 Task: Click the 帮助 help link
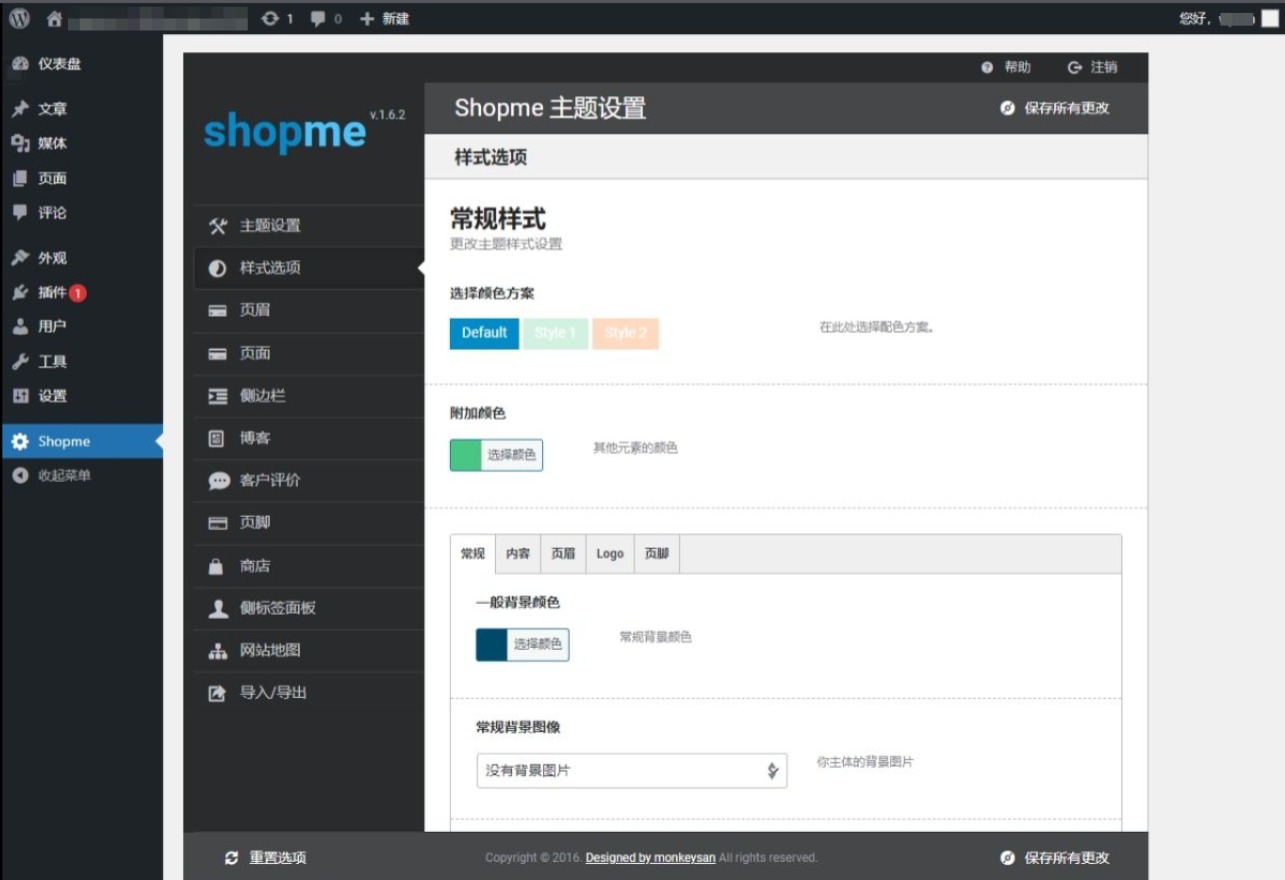1006,67
